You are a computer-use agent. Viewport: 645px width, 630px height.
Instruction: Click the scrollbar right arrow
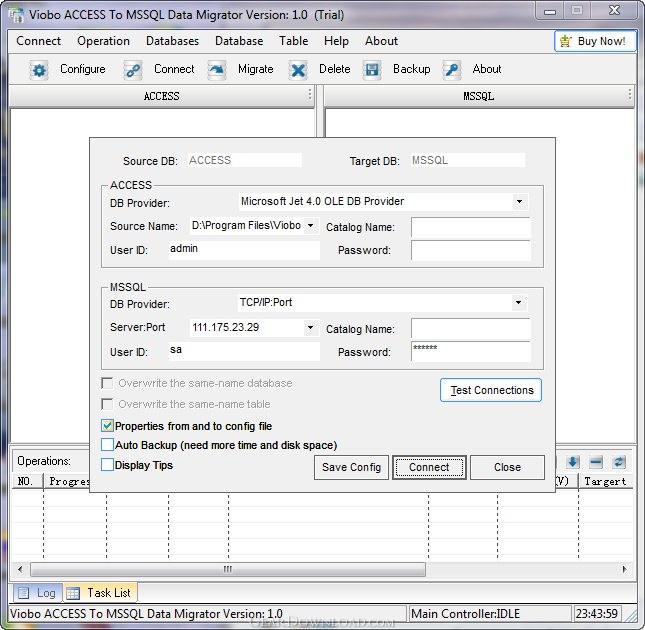coord(624,570)
